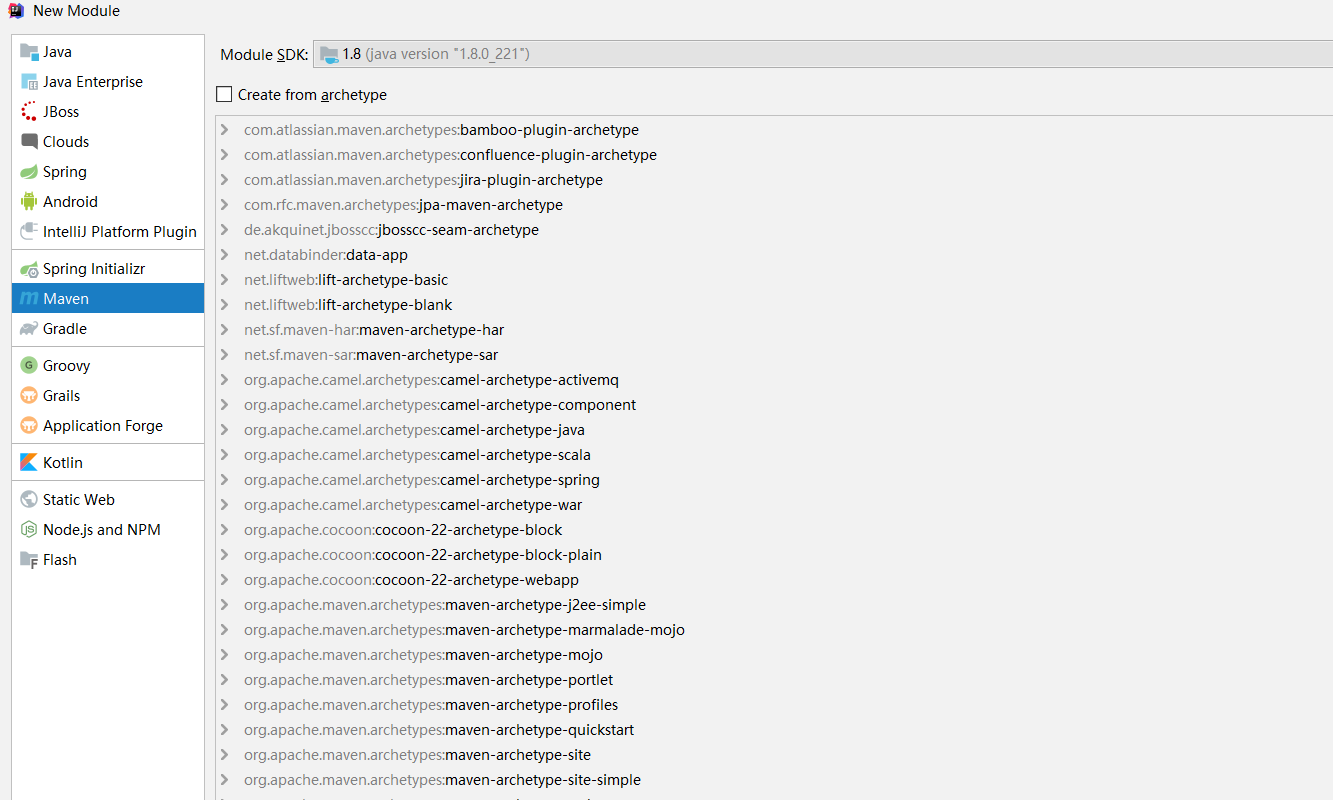
Task: Click the Kotlin logo icon
Action: tap(29, 463)
